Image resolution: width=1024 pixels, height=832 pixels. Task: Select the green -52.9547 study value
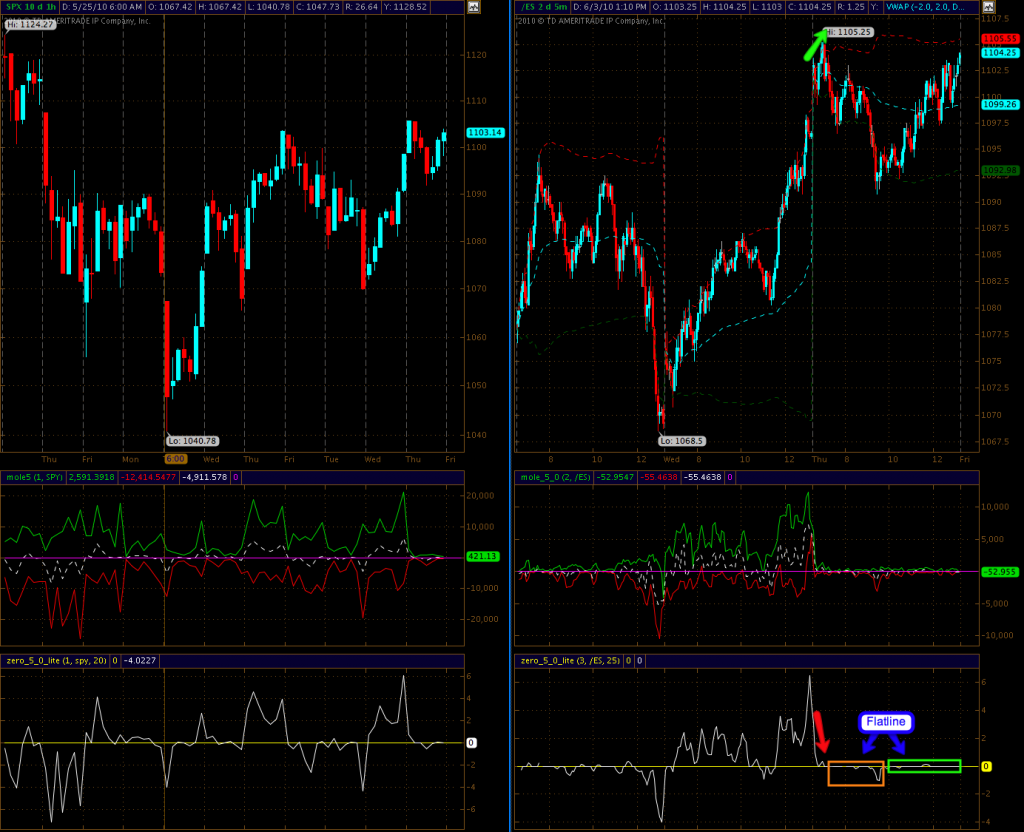tap(615, 477)
